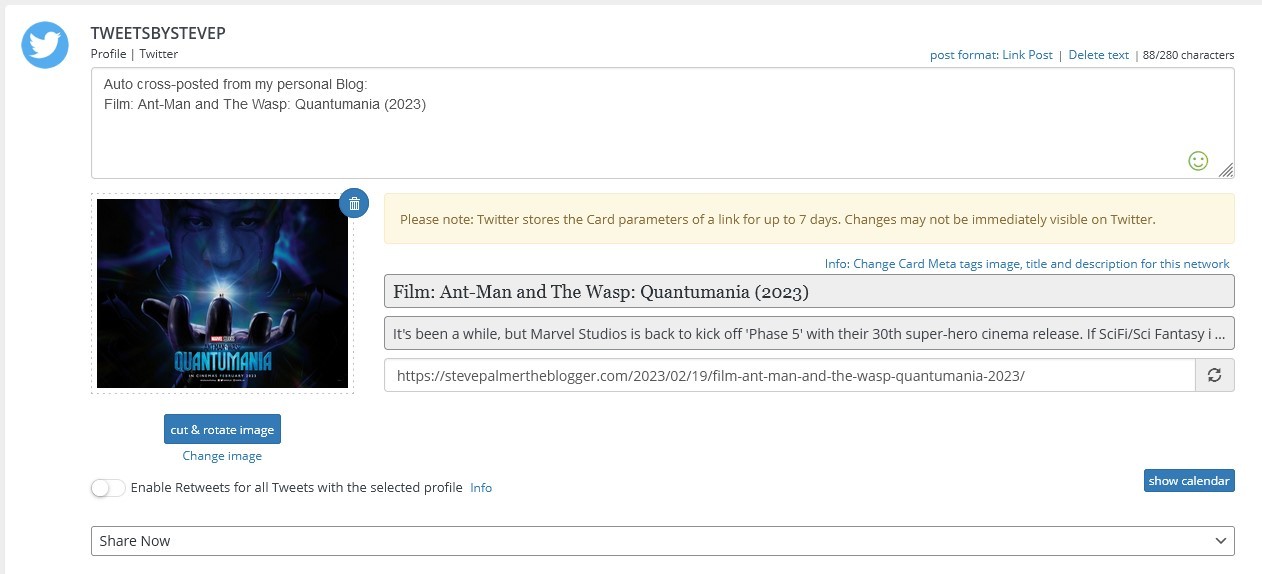
Task: Open the emoji picker smiley icon
Action: pyautogui.click(x=1198, y=160)
